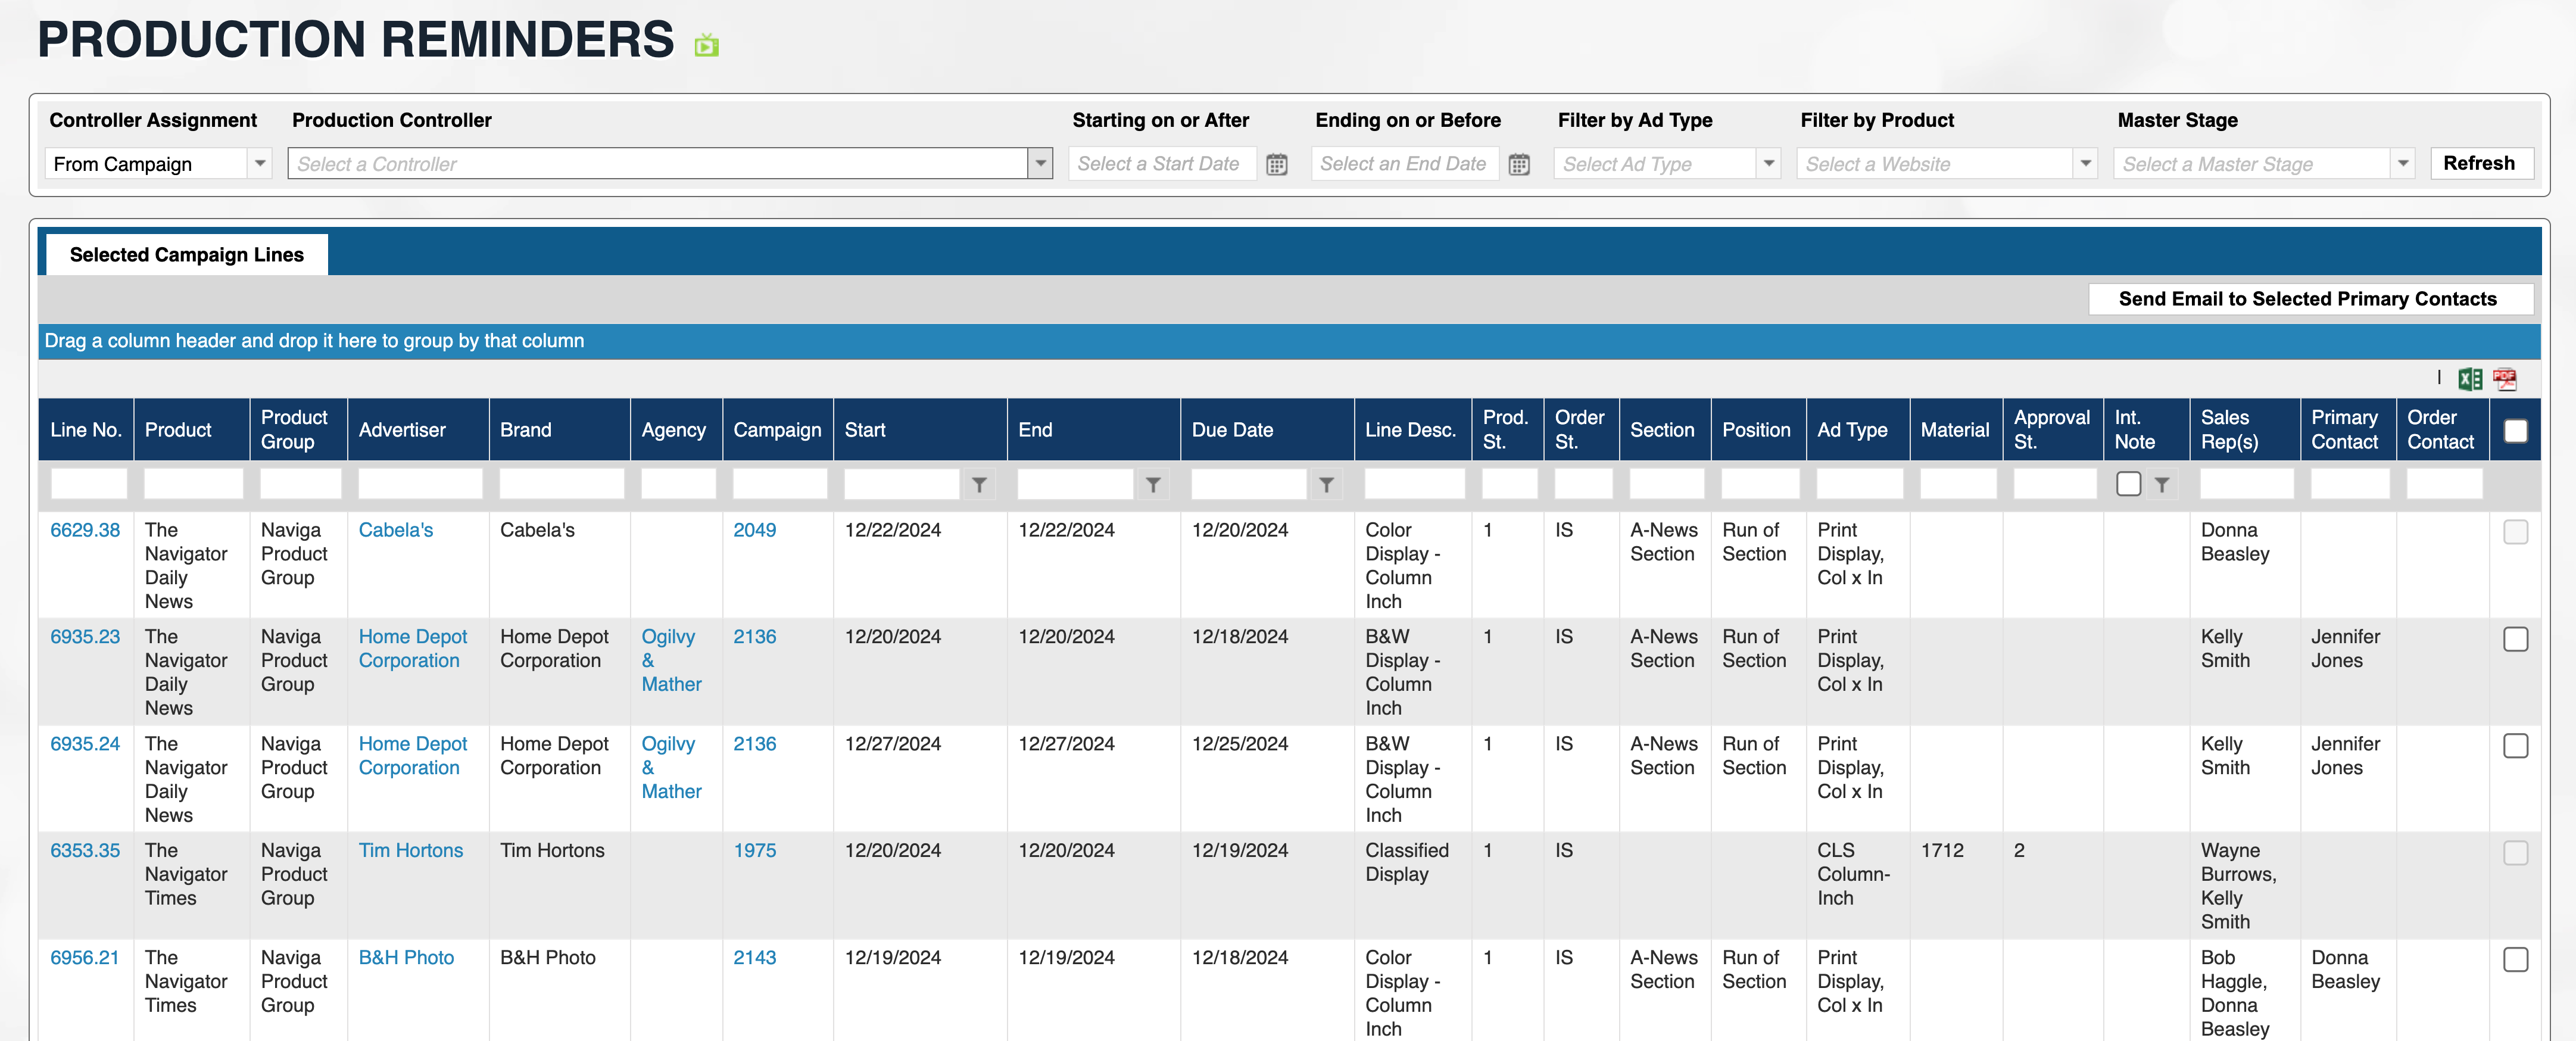Export grid to PDF icon

coord(2504,379)
